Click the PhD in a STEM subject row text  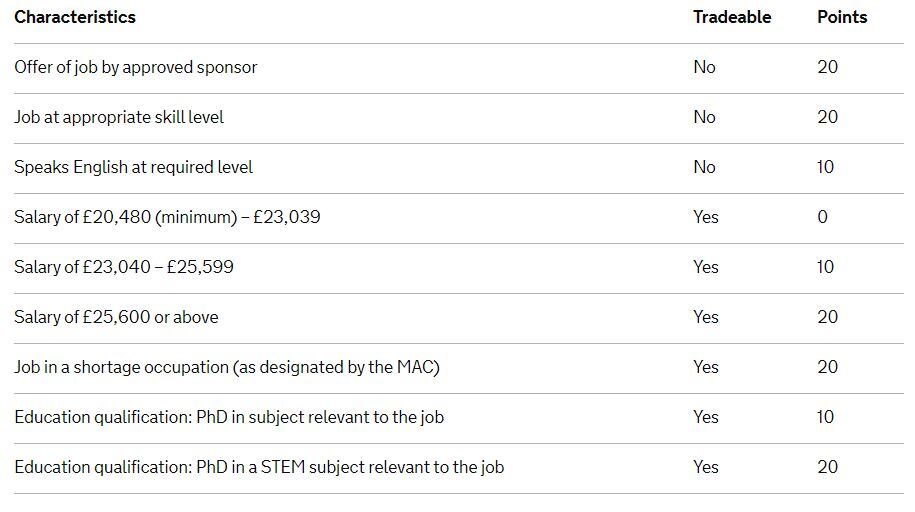click(259, 467)
